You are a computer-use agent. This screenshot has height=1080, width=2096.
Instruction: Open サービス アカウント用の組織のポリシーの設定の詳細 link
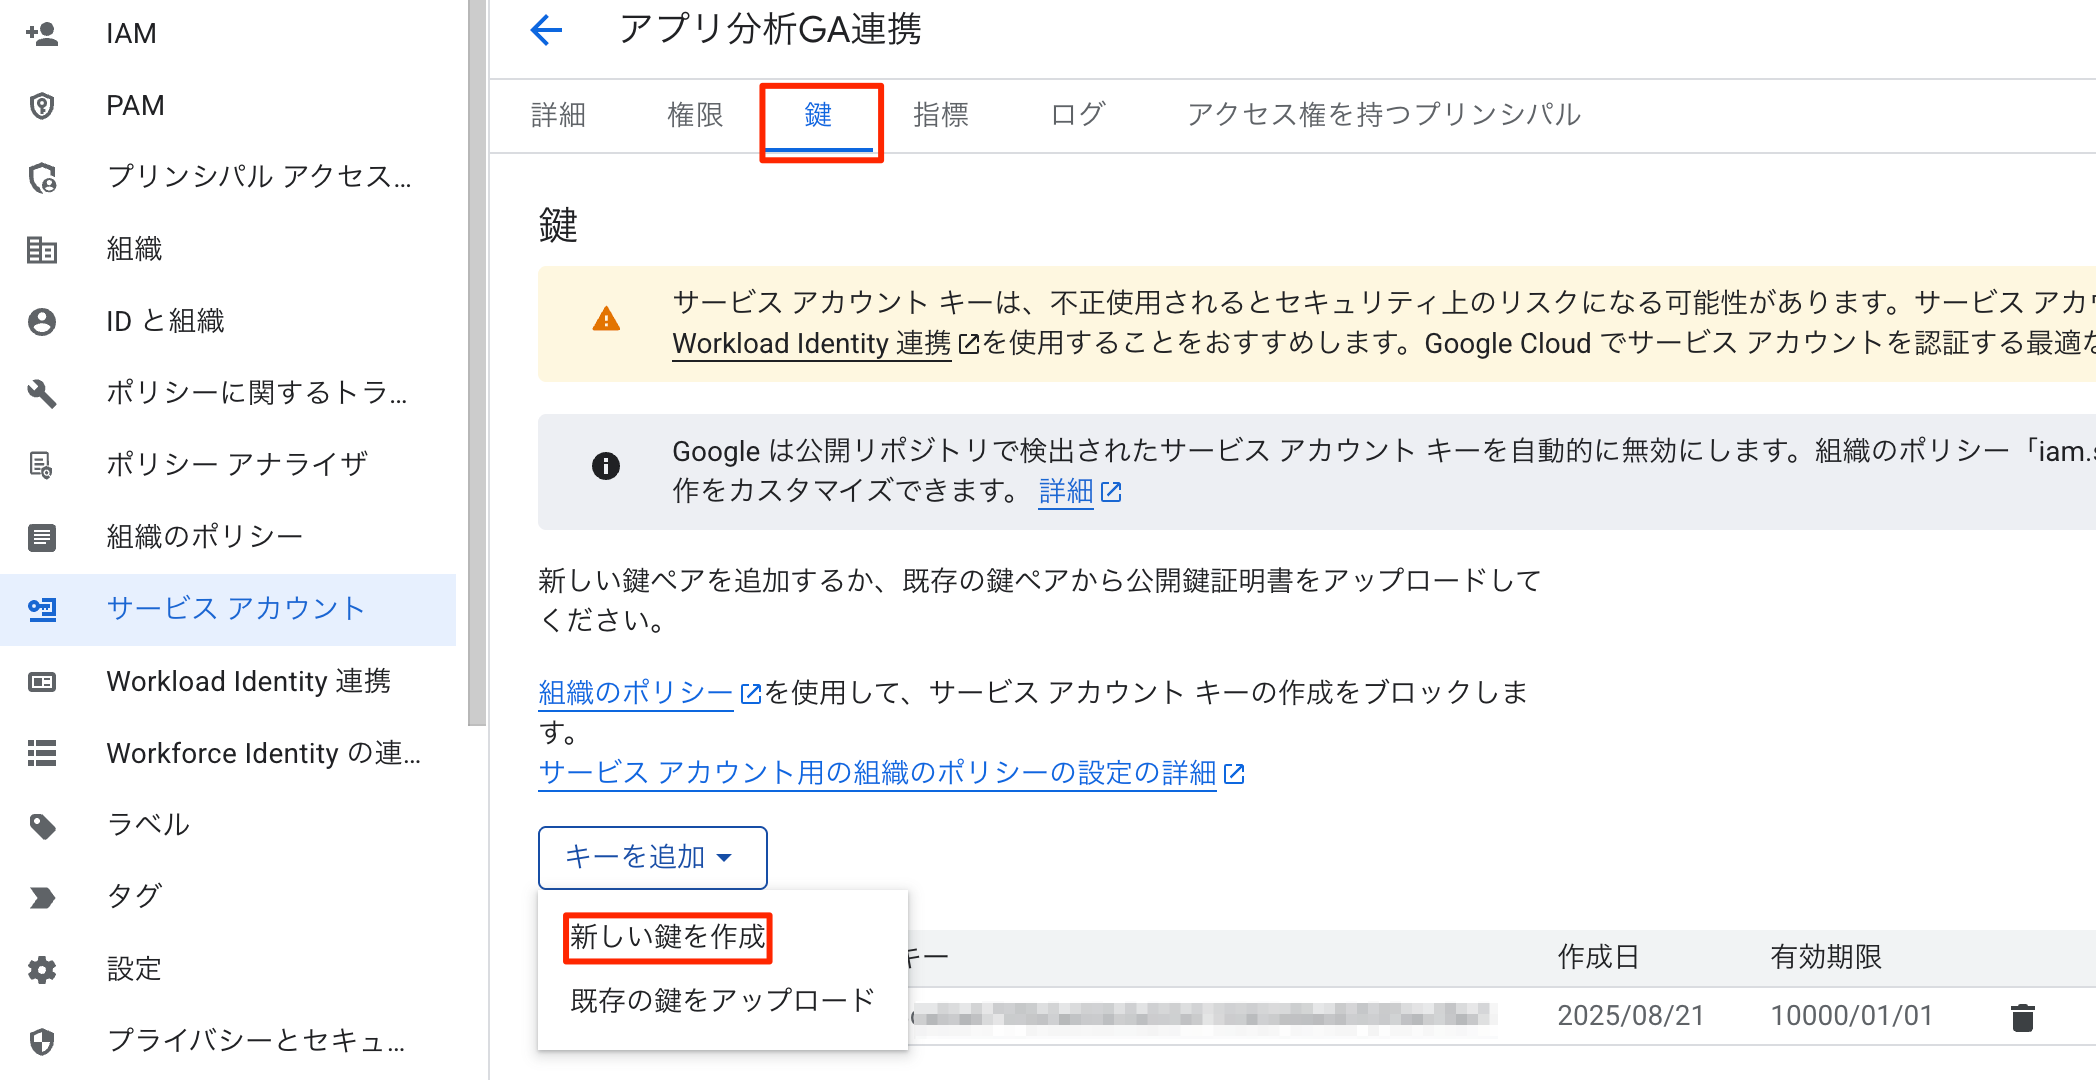click(x=877, y=772)
